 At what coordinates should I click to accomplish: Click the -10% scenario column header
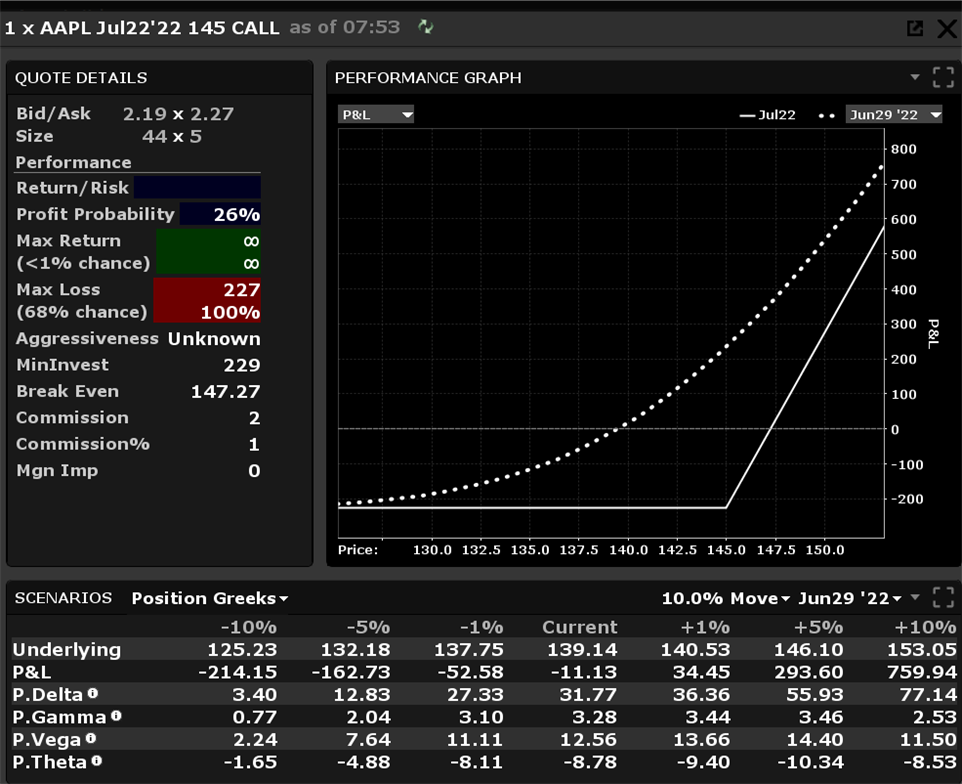tap(248, 627)
